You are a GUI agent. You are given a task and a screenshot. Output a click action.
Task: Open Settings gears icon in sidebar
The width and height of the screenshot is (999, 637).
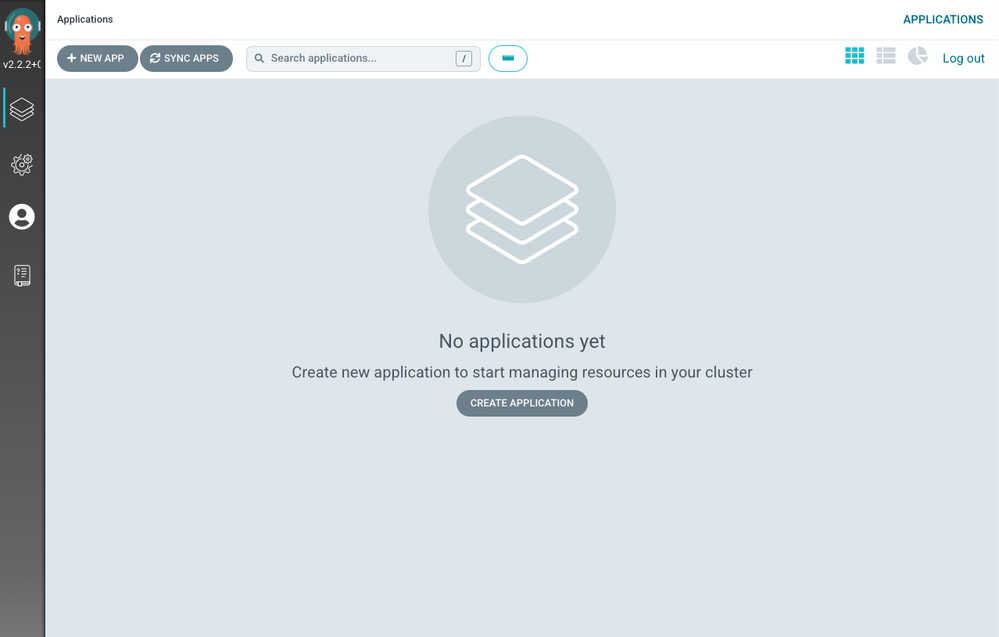tap(22, 164)
